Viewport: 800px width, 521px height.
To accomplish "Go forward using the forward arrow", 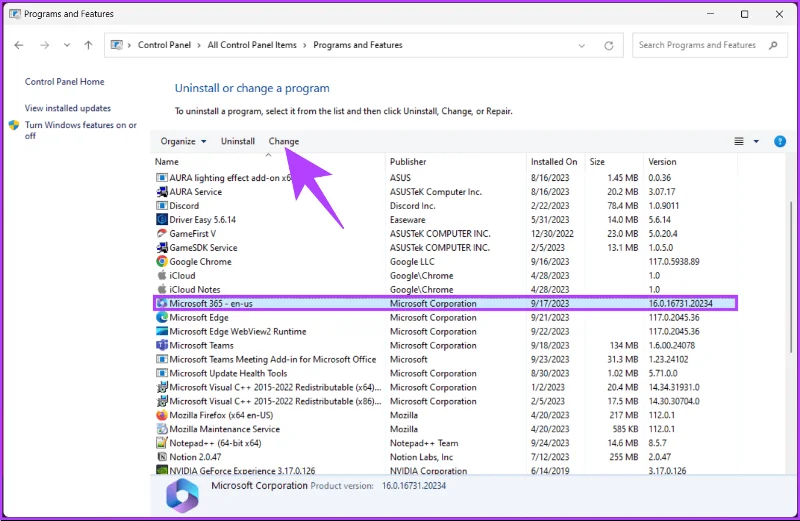I will tap(45, 45).
